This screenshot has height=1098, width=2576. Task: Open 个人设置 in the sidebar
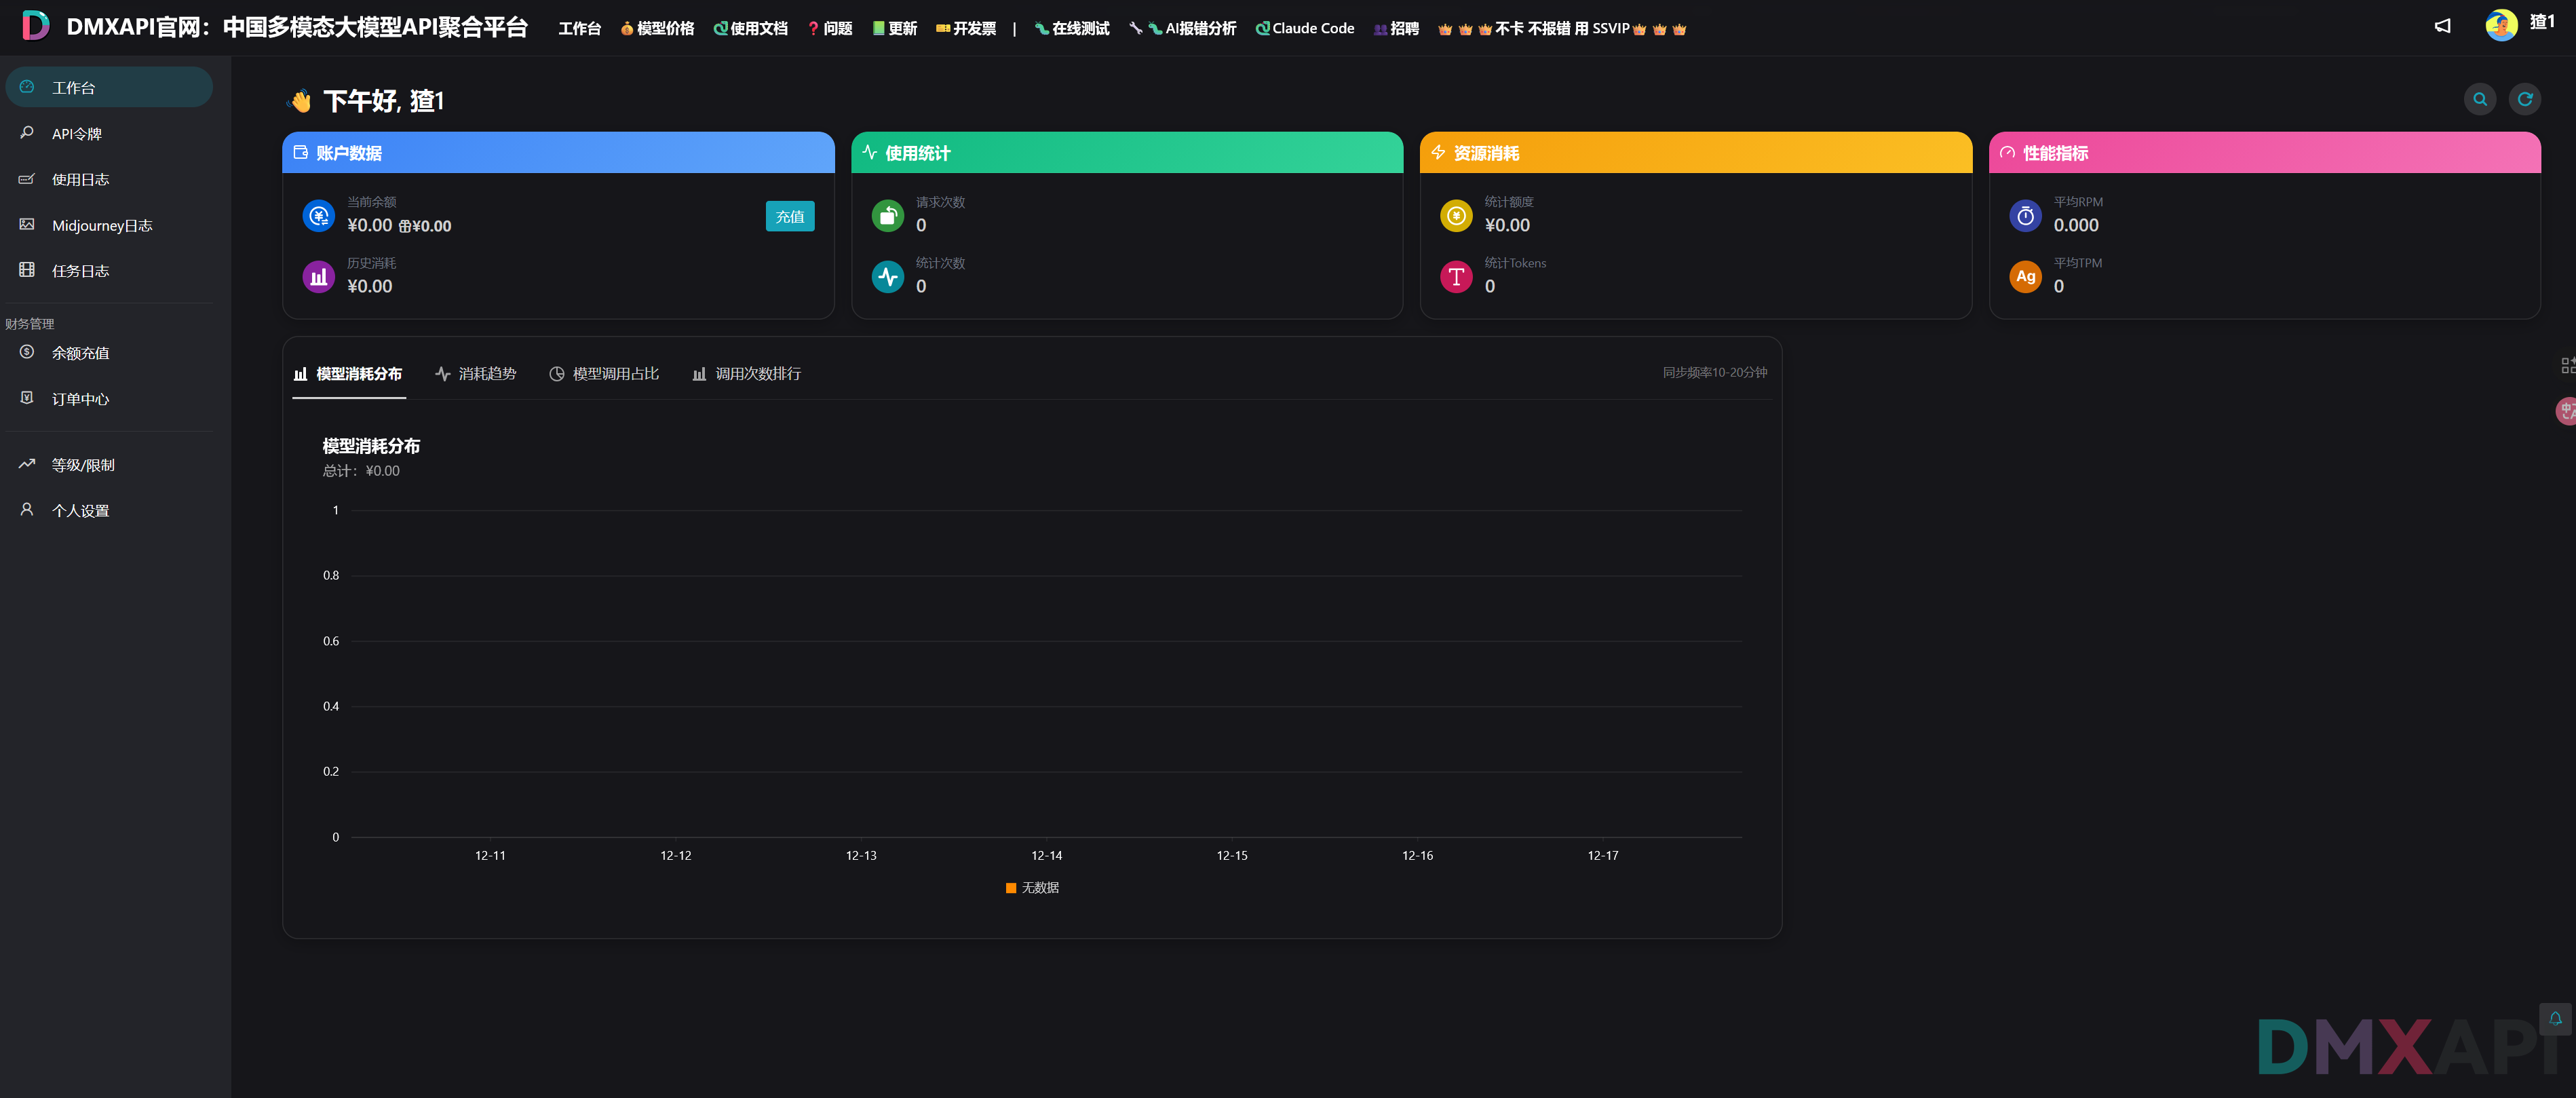pyautogui.click(x=80, y=511)
